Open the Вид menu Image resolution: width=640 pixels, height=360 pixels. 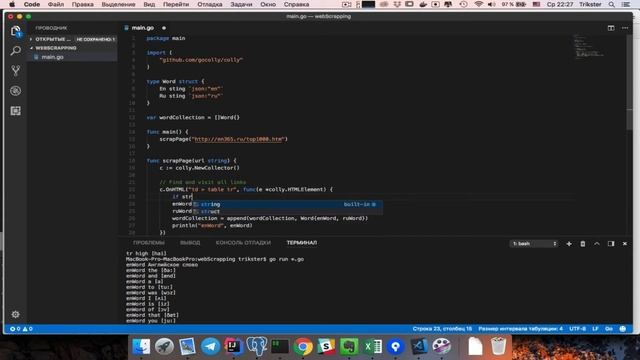pyautogui.click(x=149, y=4)
